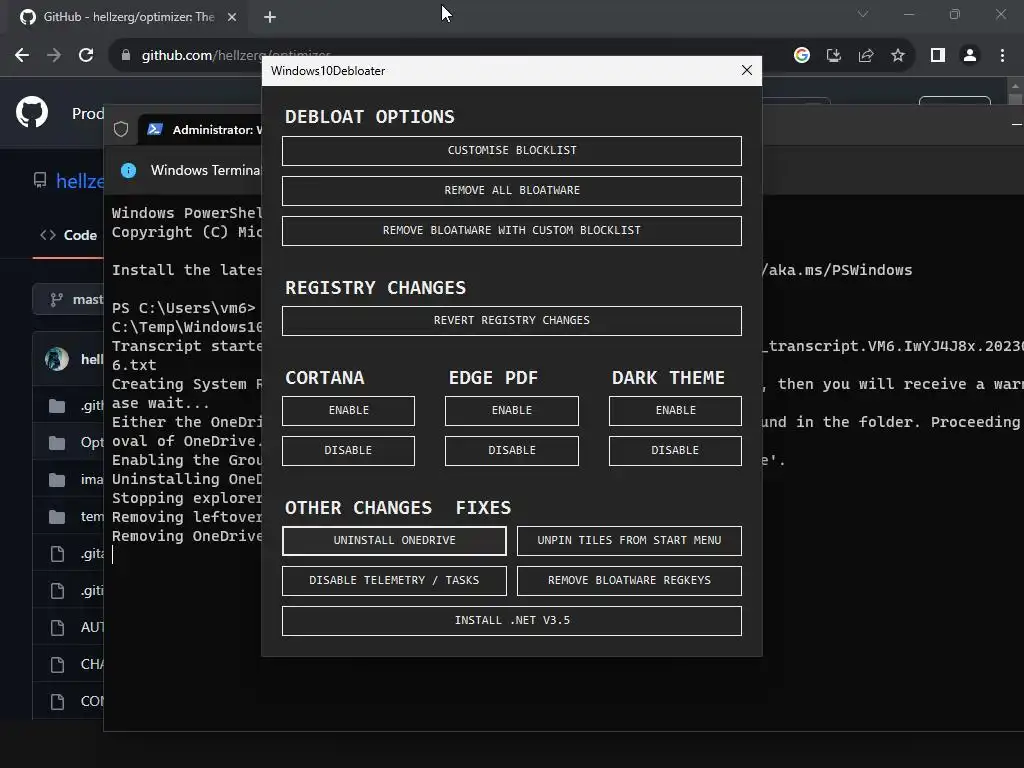Close the Windows10Debloater dialog

tap(746, 70)
